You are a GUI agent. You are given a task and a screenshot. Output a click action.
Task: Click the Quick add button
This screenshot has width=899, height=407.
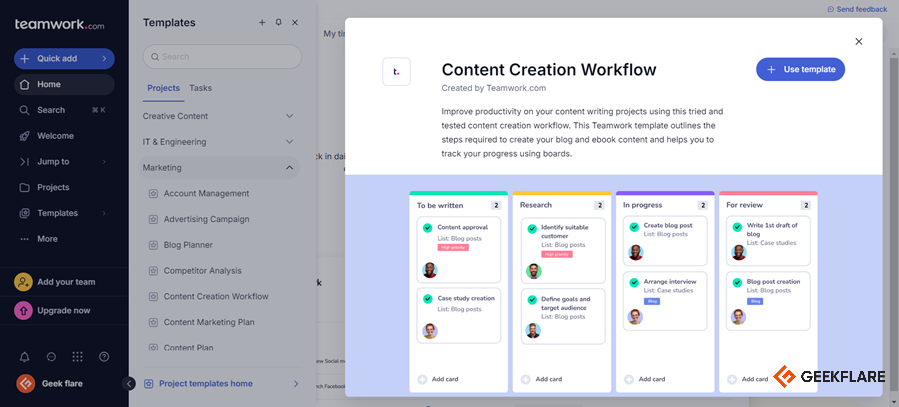pos(64,58)
